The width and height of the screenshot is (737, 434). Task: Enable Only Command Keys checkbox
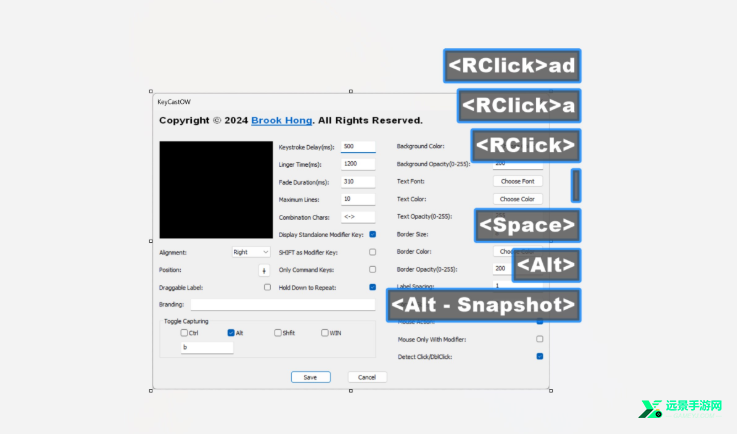372,269
